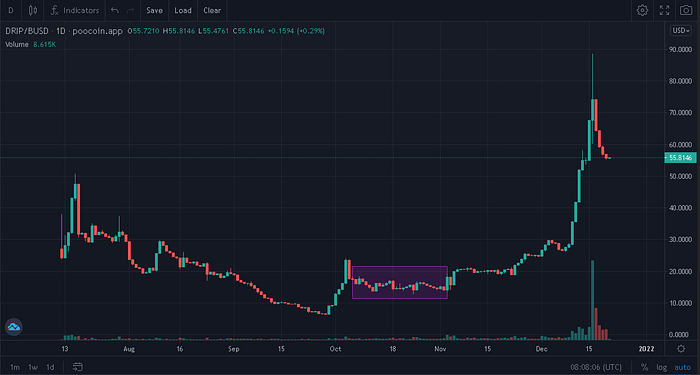Toggle percentage scale mode
Image resolution: width=700 pixels, height=375 pixels.
pyautogui.click(x=644, y=367)
